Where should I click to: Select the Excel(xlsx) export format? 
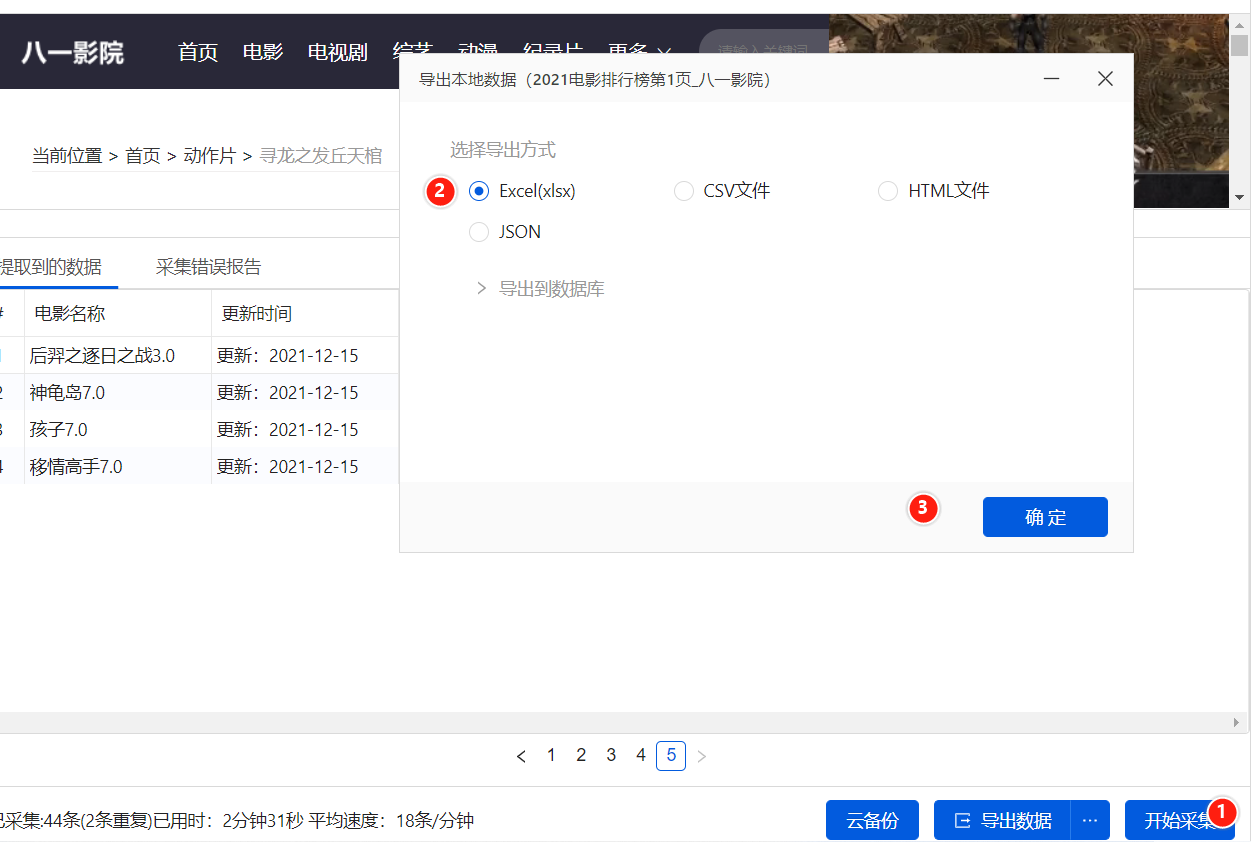479,190
